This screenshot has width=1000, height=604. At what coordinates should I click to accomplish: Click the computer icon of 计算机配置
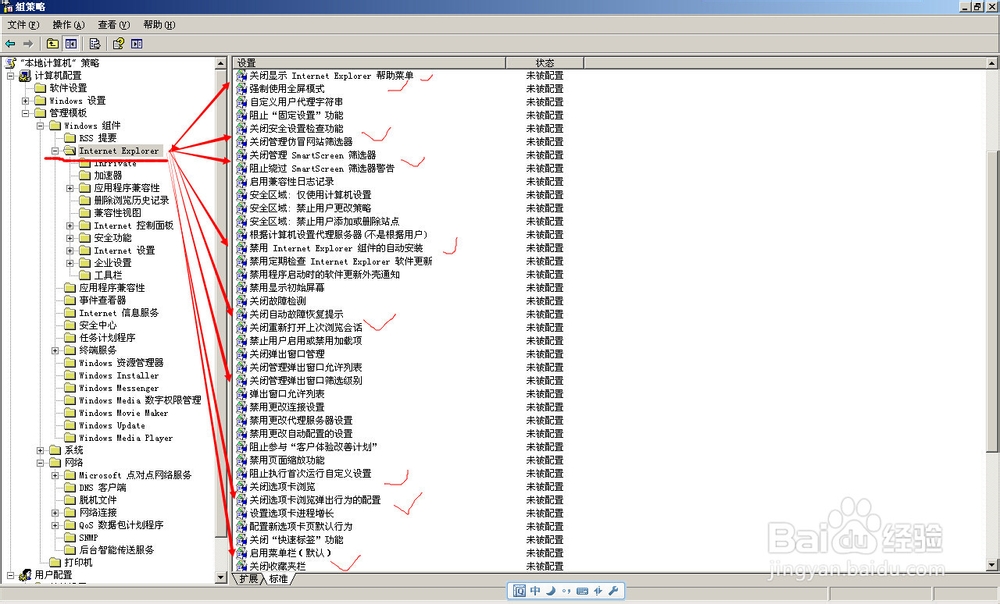coord(26,76)
